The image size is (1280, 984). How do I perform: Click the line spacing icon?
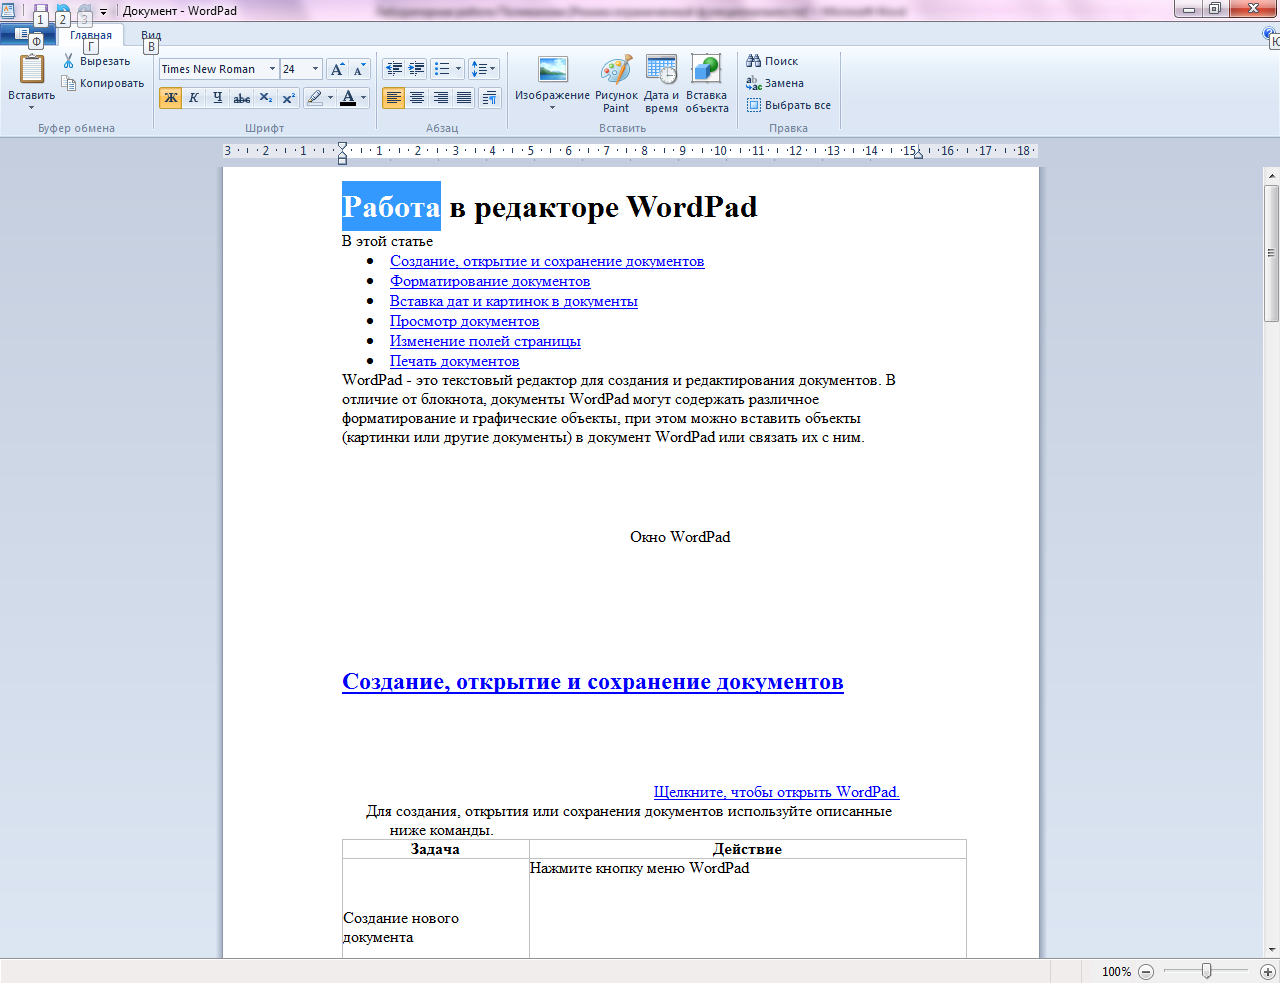pyautogui.click(x=479, y=69)
